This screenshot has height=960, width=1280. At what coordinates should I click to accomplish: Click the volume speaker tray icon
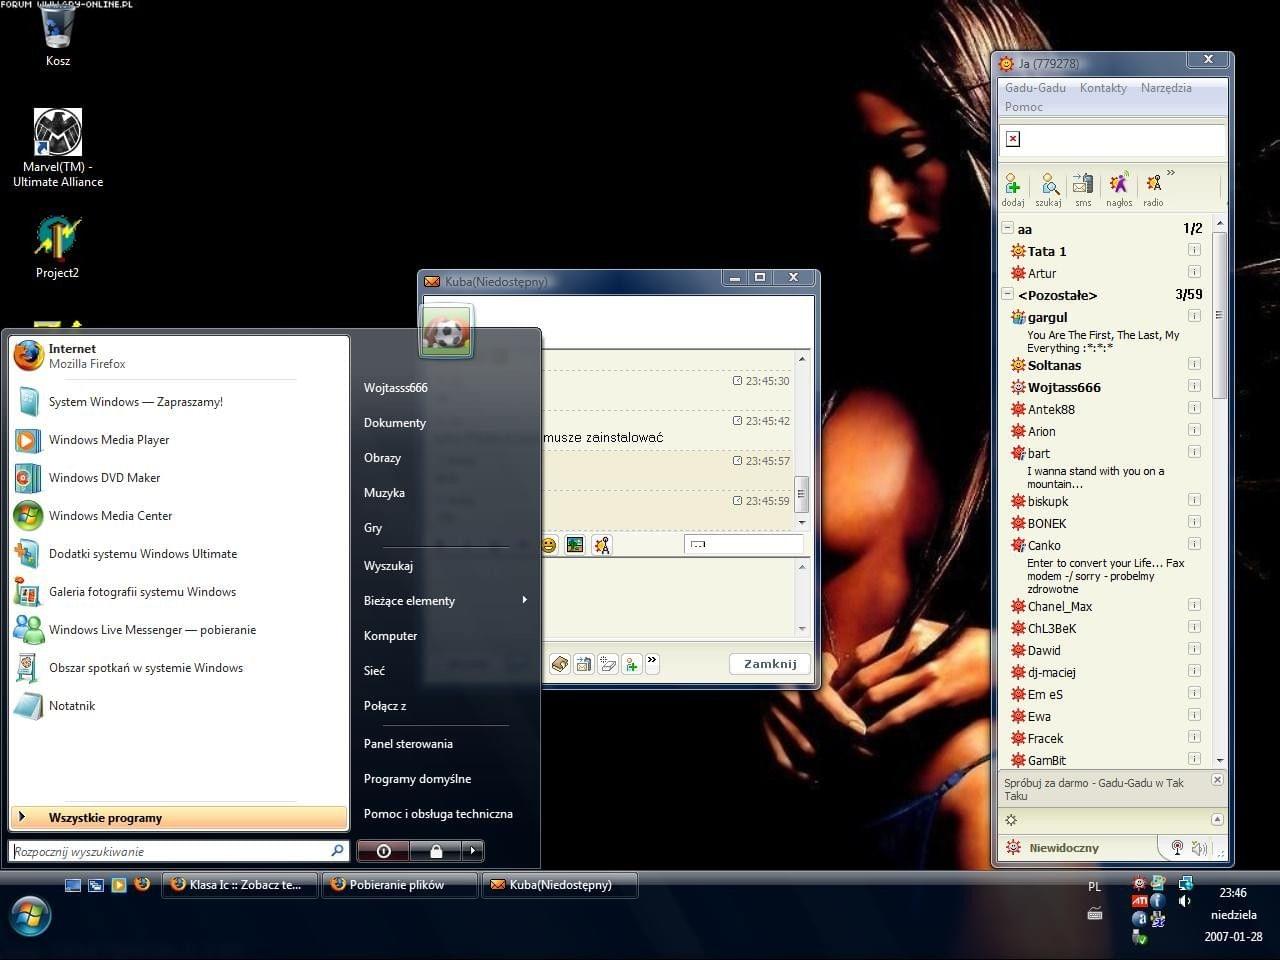(x=1185, y=901)
